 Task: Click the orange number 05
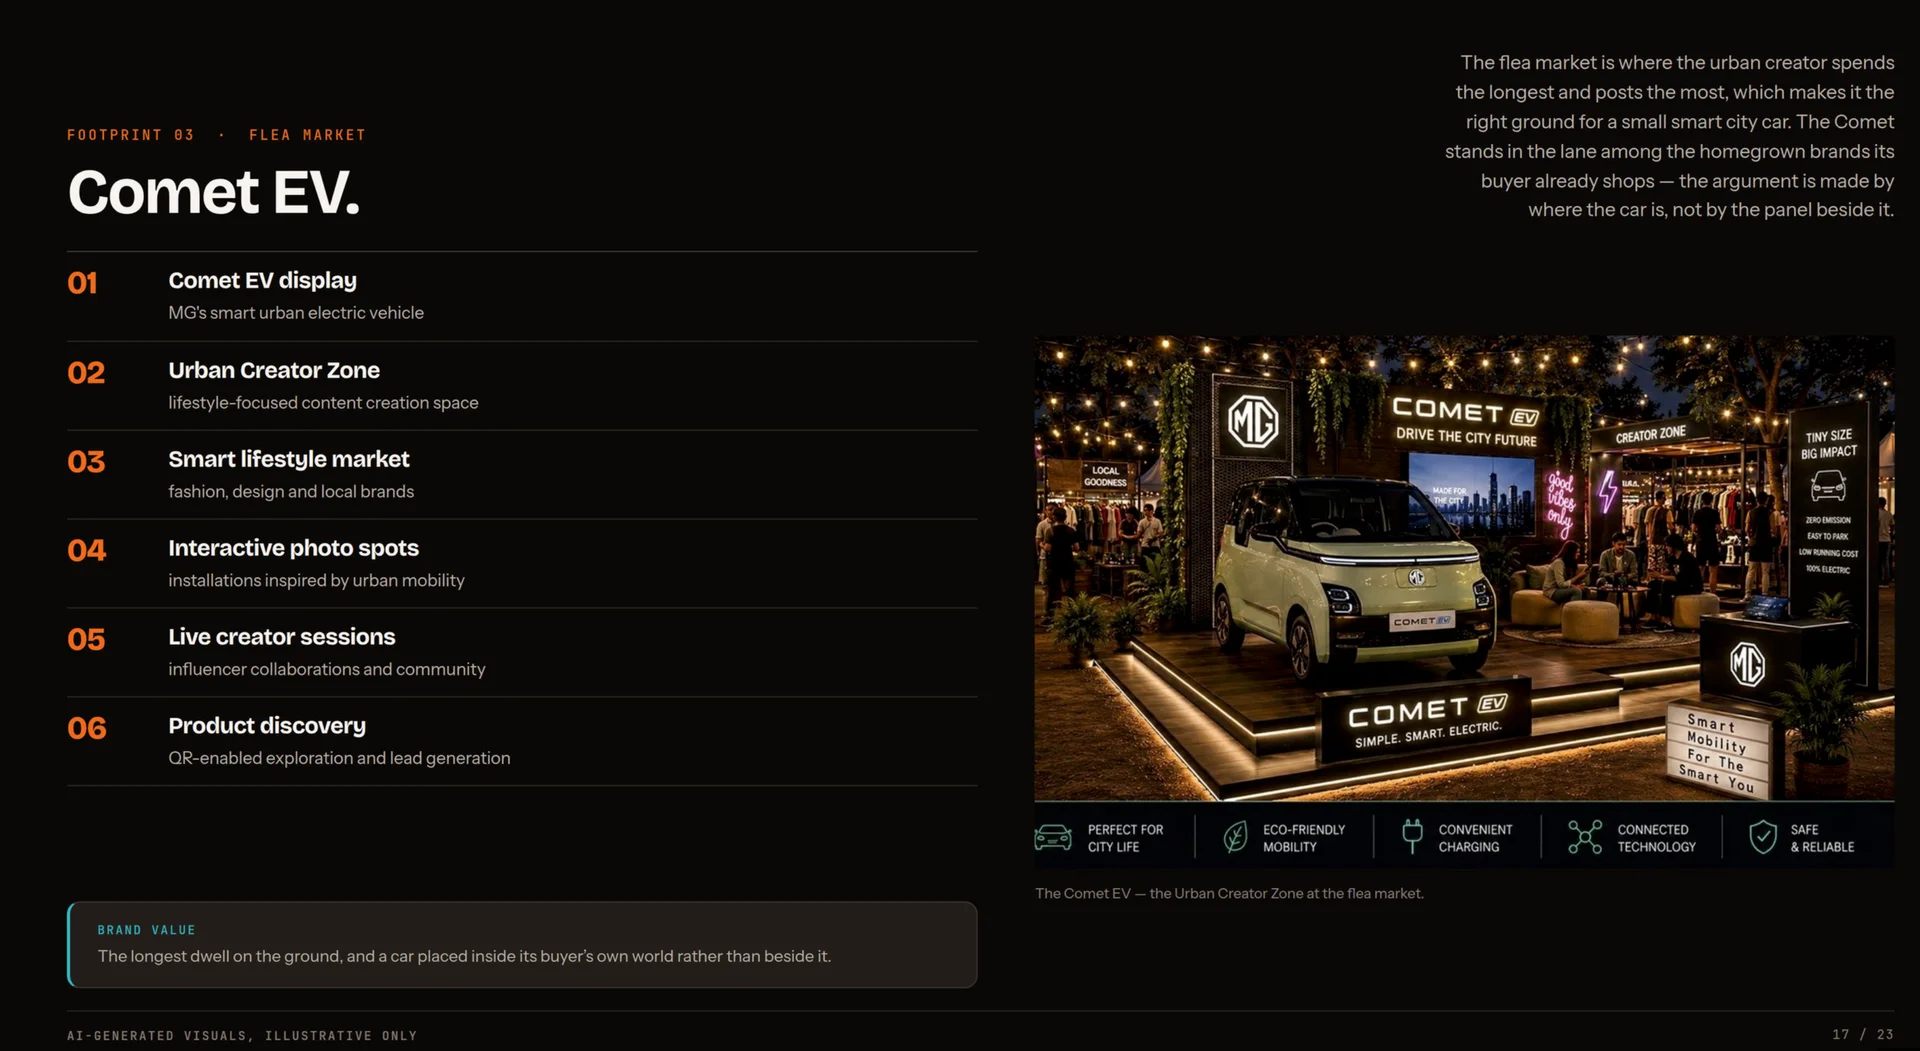(x=86, y=640)
